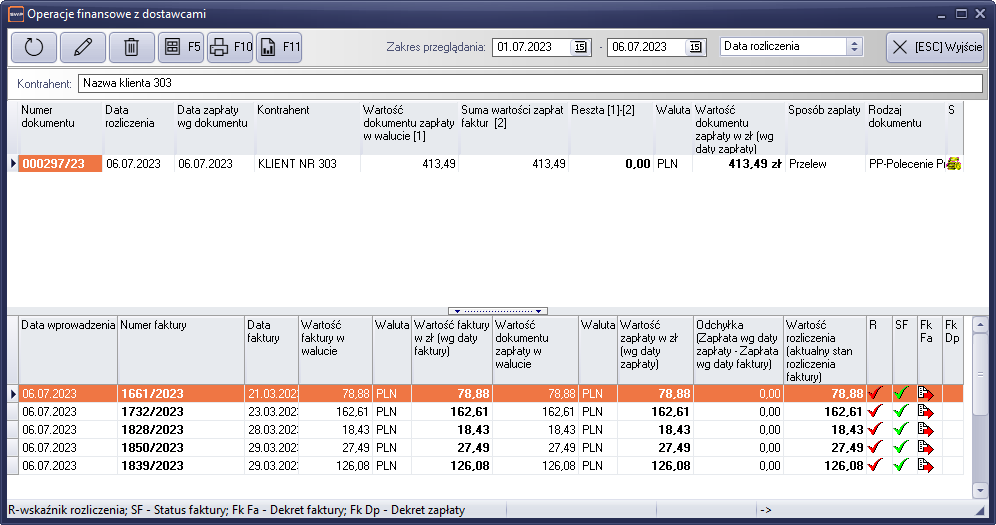Viewport: 996px width, 525px height.
Task: Click the status icon on document 000297/23 row
Action: [953, 164]
